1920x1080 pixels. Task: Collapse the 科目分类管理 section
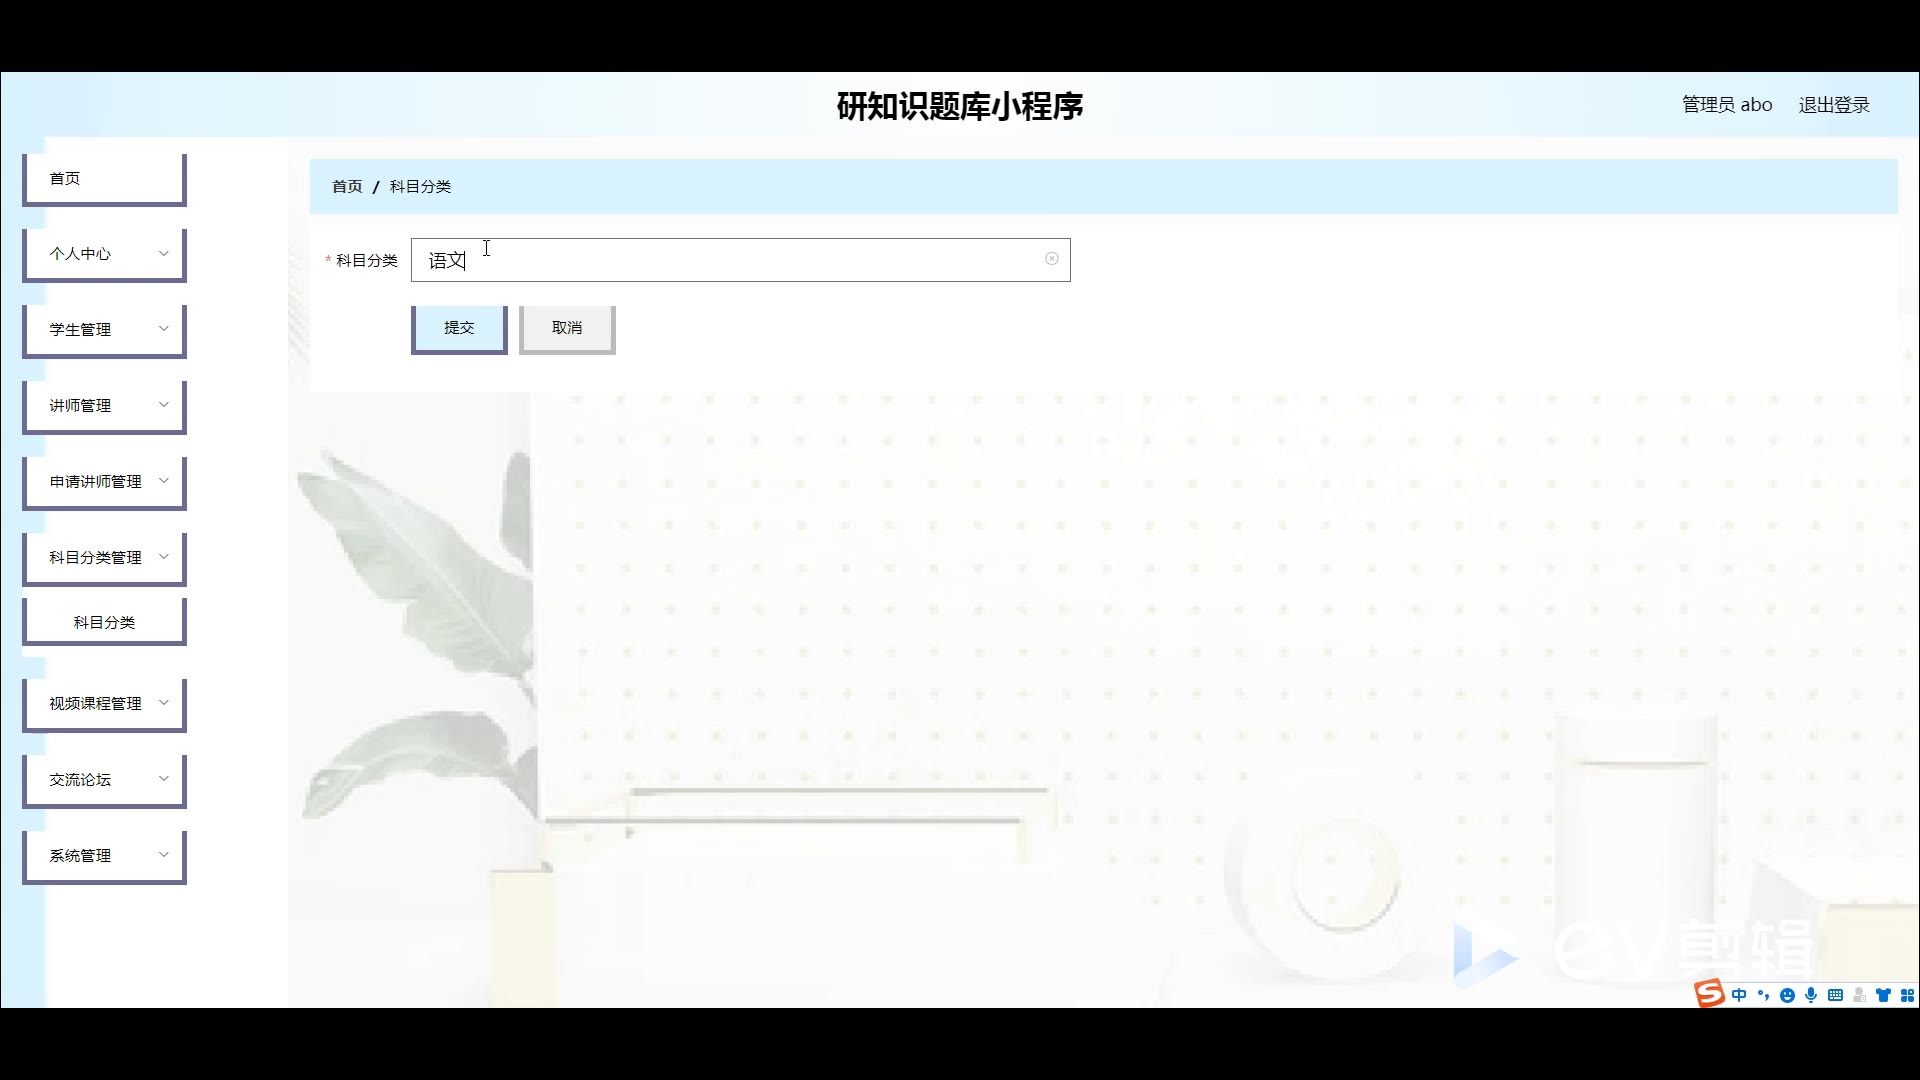(x=104, y=558)
